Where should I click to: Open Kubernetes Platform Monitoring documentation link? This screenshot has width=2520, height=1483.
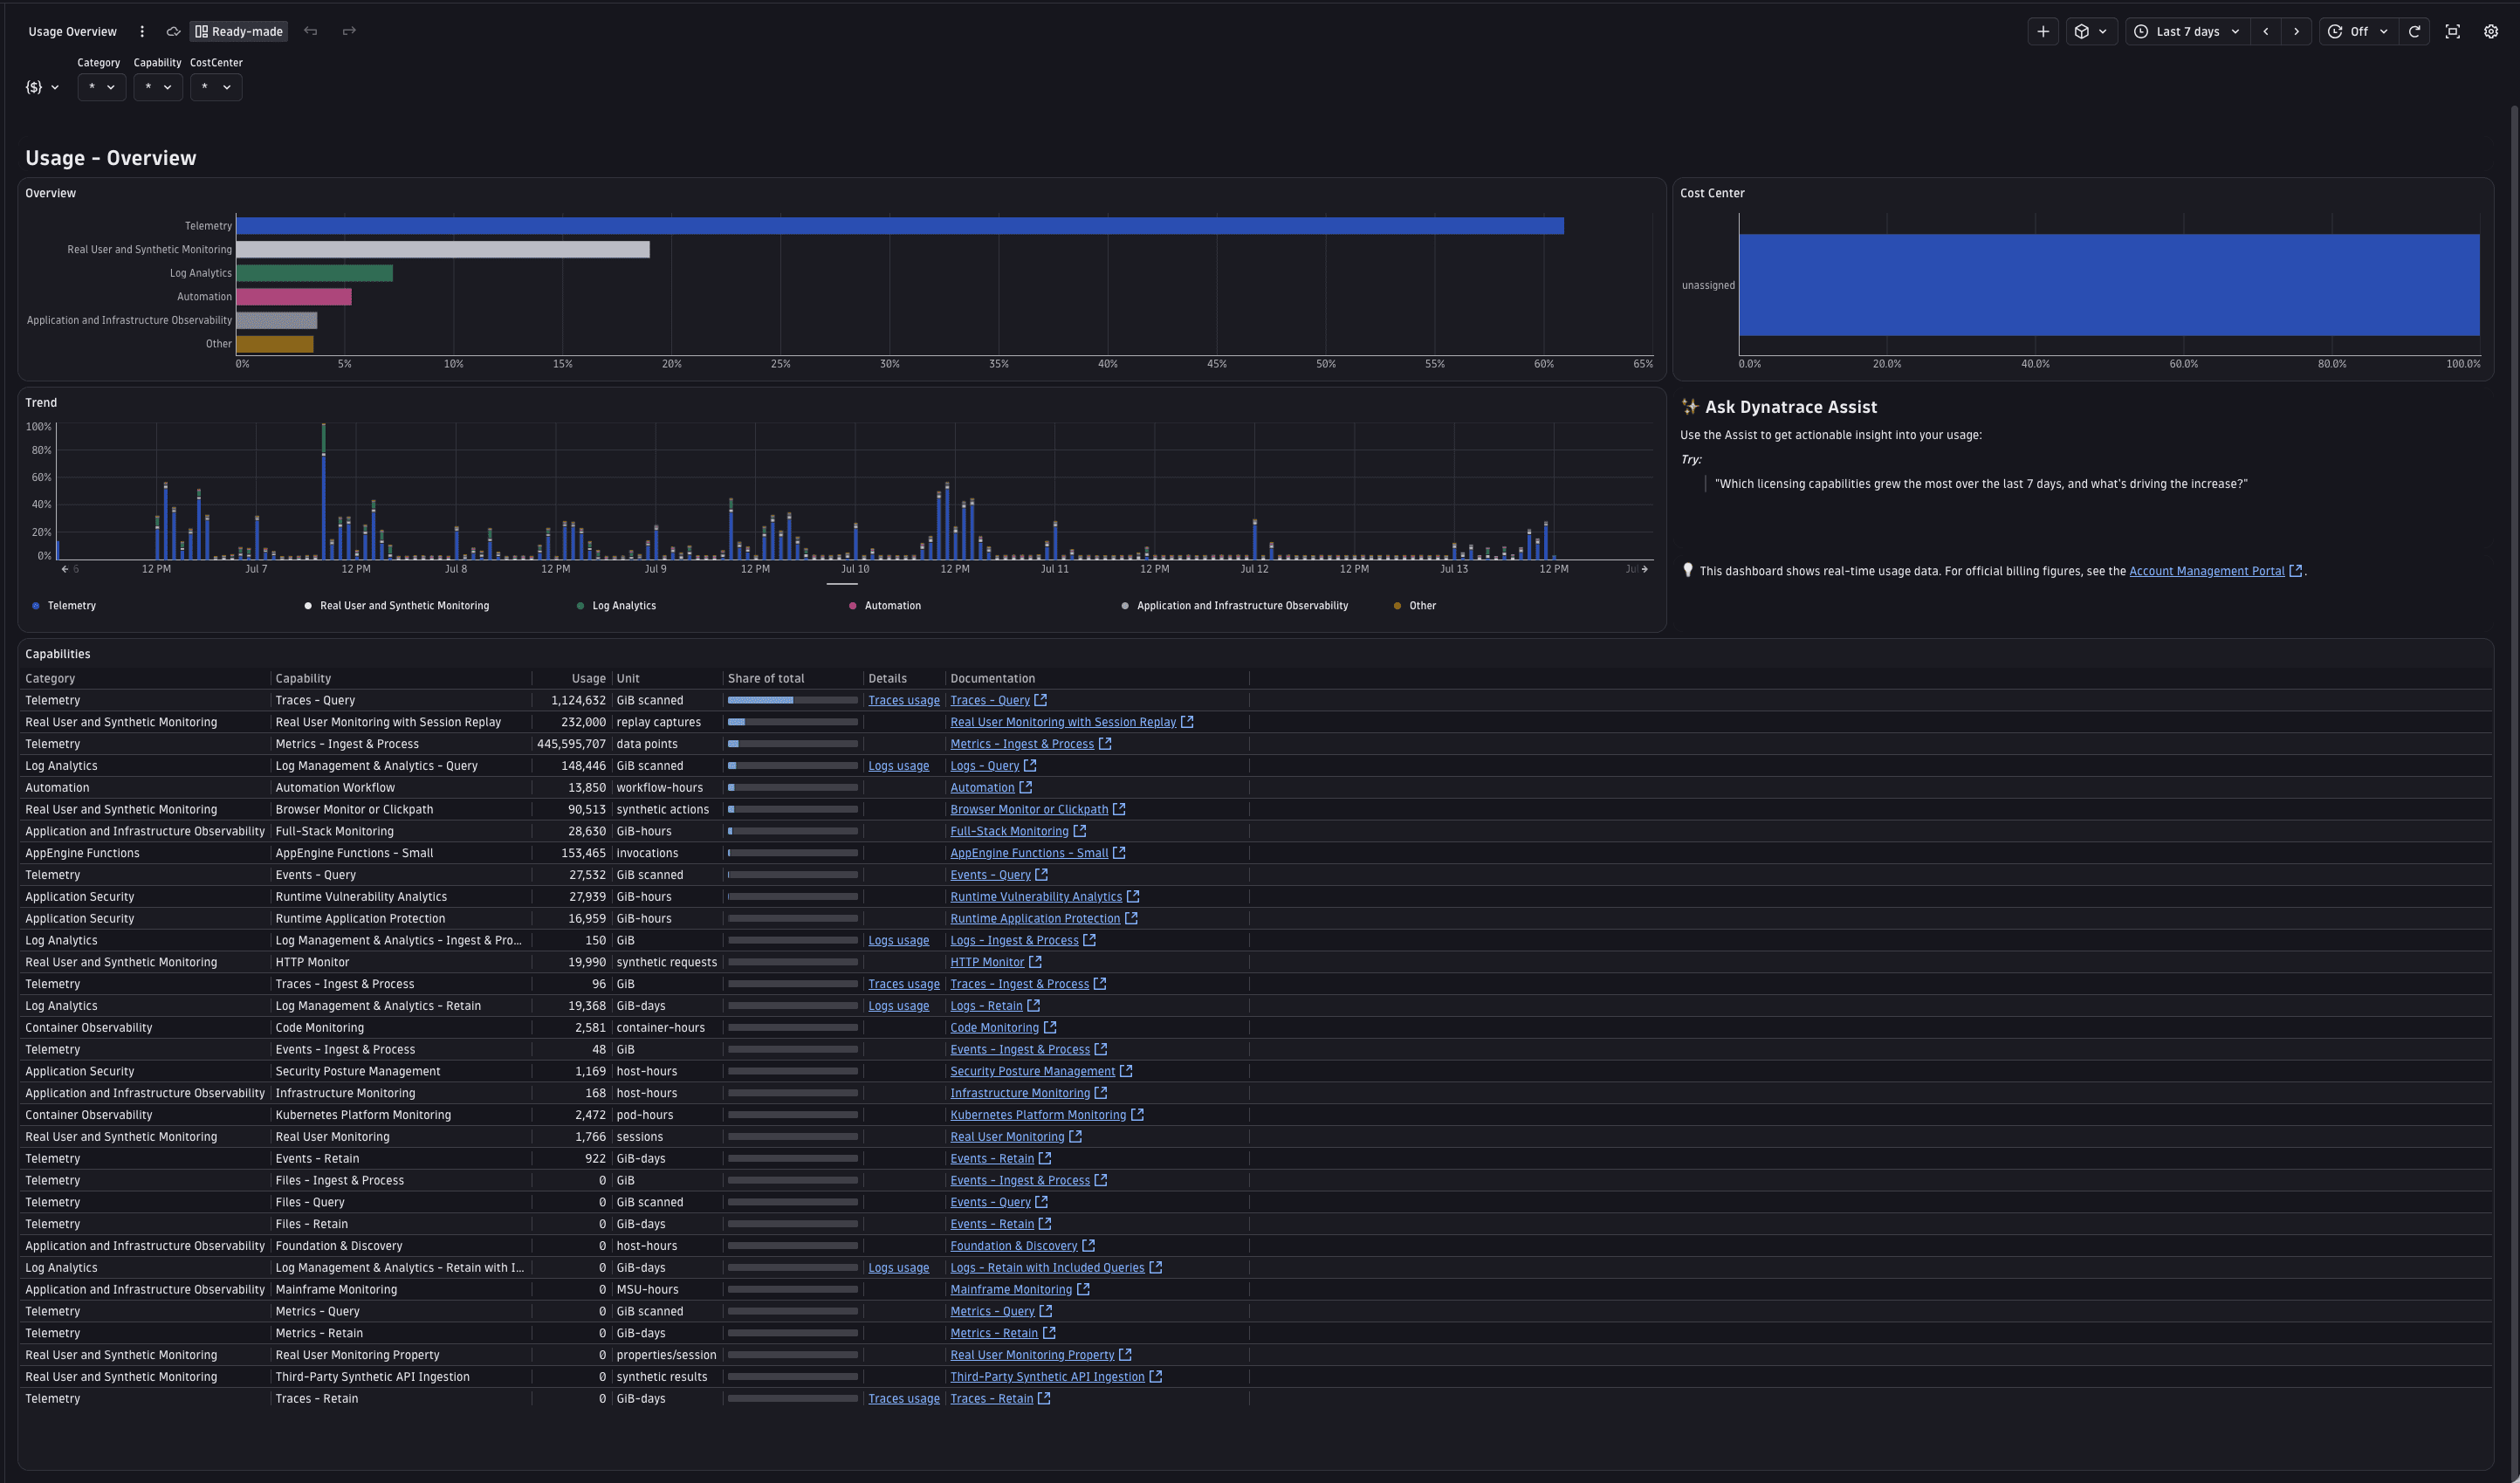[x=1038, y=1115]
